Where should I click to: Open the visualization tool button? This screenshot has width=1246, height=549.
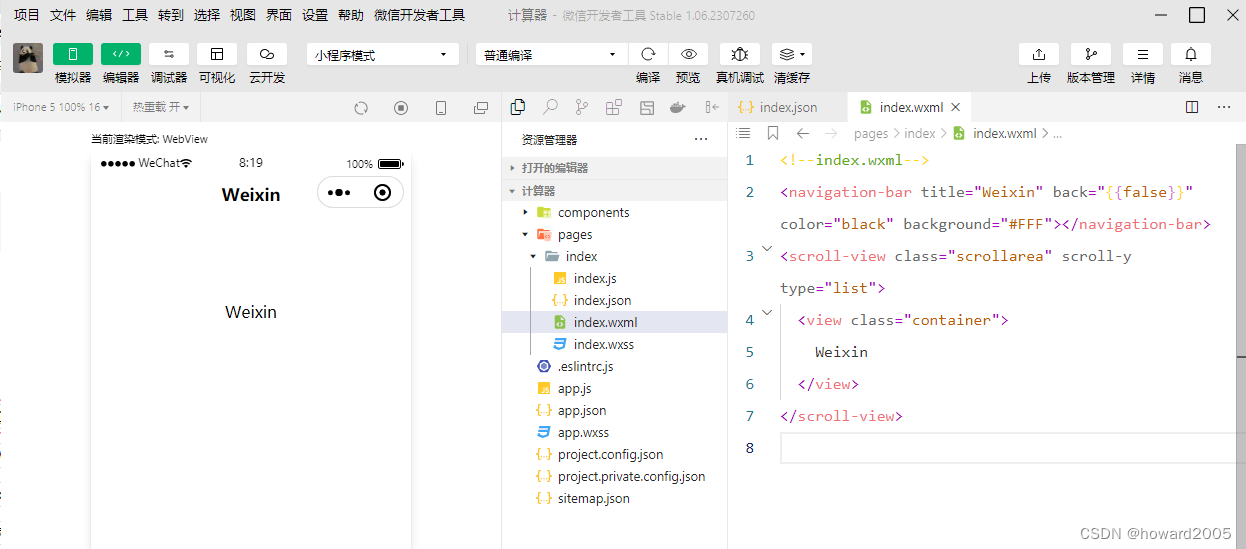(217, 54)
